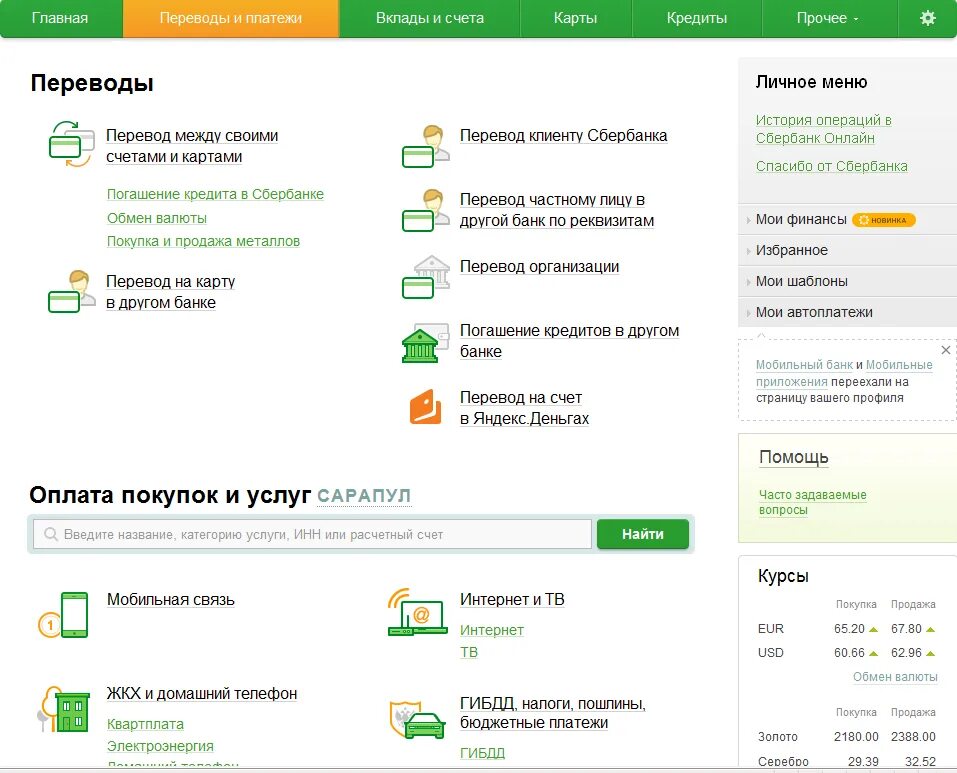Screen dimensions: 957x773
Task: Open the Обмен валюты link under transfers
Action: tap(157, 218)
